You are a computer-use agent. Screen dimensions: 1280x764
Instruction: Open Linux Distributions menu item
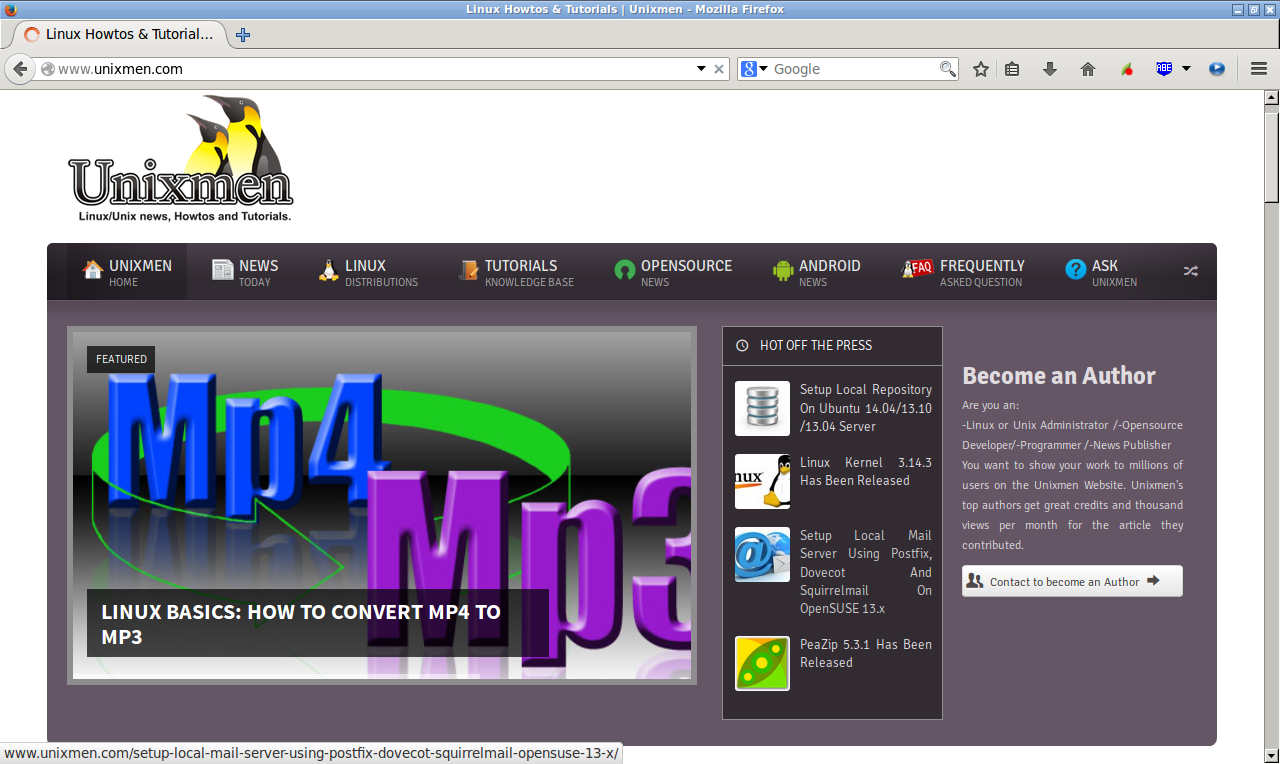tap(368, 272)
